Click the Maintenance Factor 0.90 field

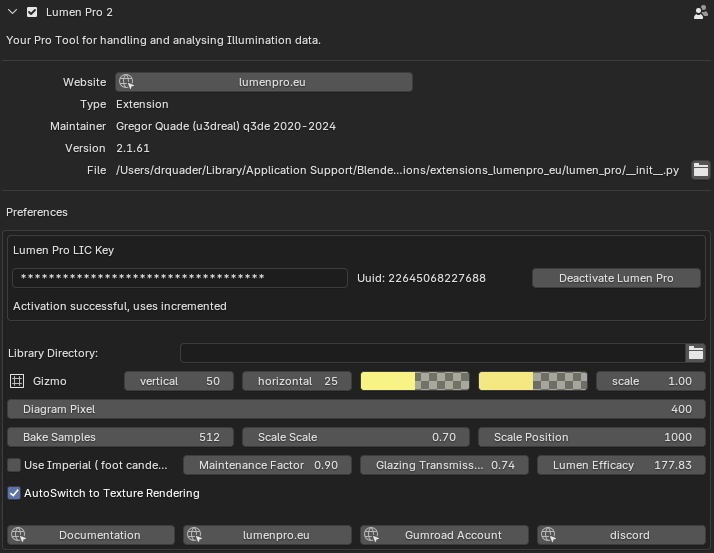point(267,465)
